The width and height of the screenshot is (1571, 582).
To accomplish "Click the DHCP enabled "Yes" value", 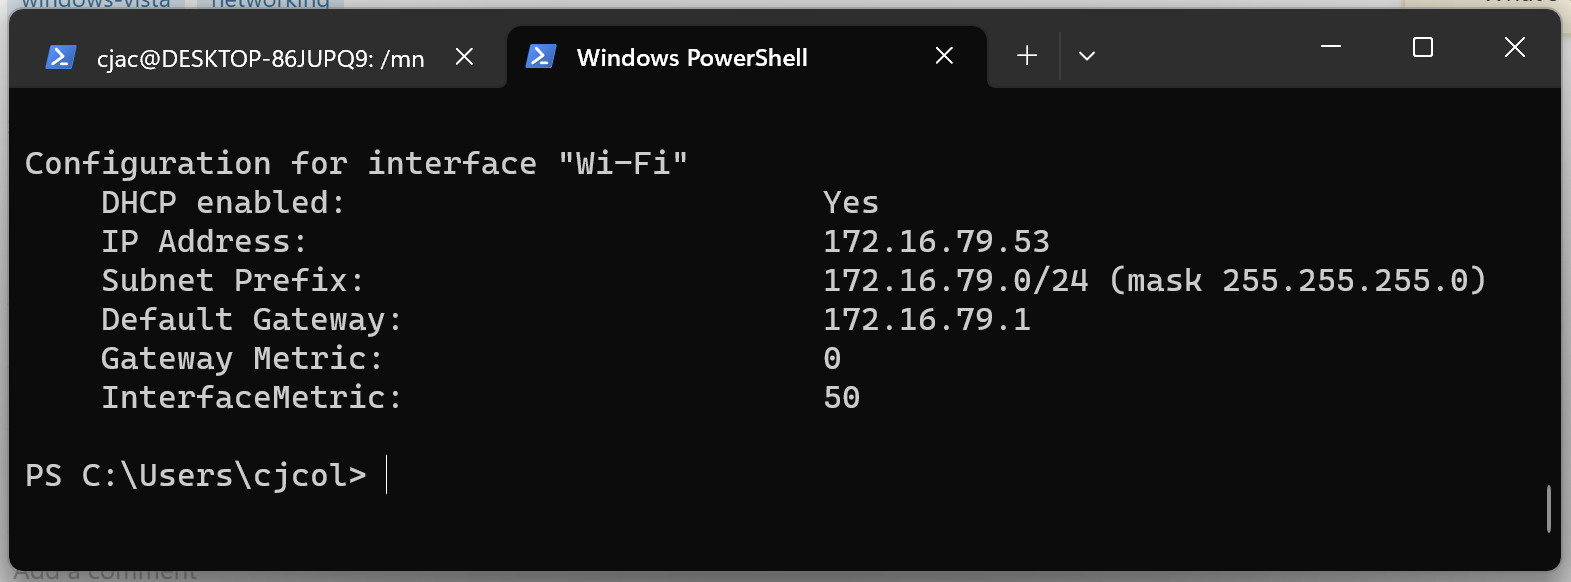I will pos(851,203).
